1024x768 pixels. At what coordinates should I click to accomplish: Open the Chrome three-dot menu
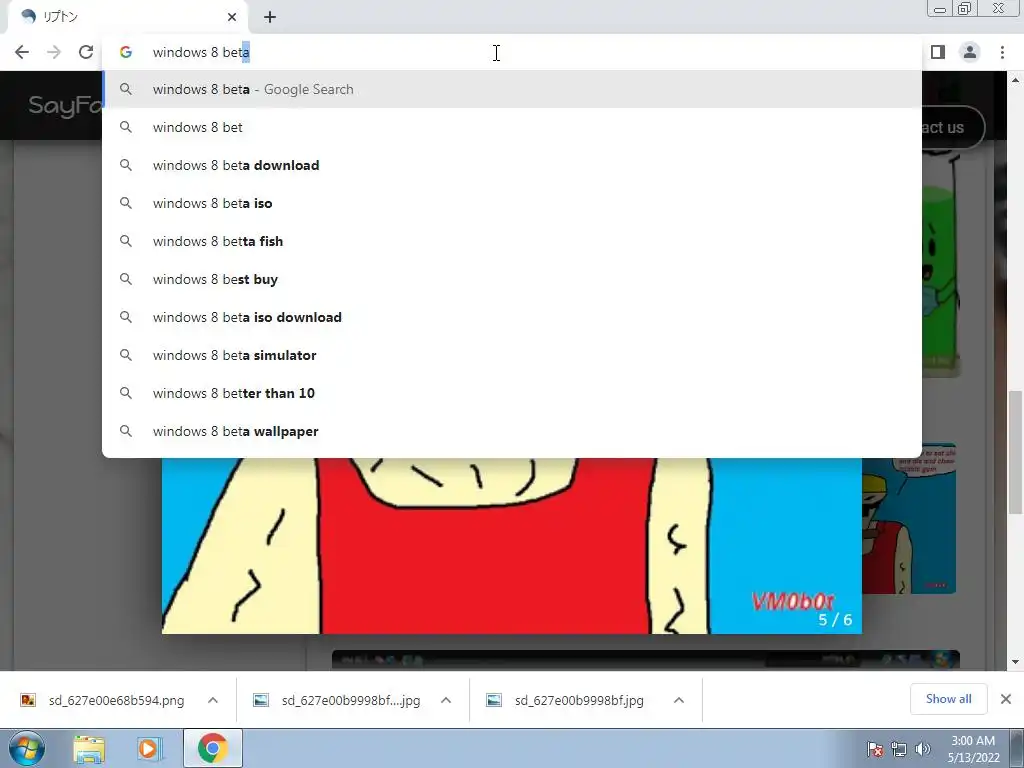(x=1002, y=52)
